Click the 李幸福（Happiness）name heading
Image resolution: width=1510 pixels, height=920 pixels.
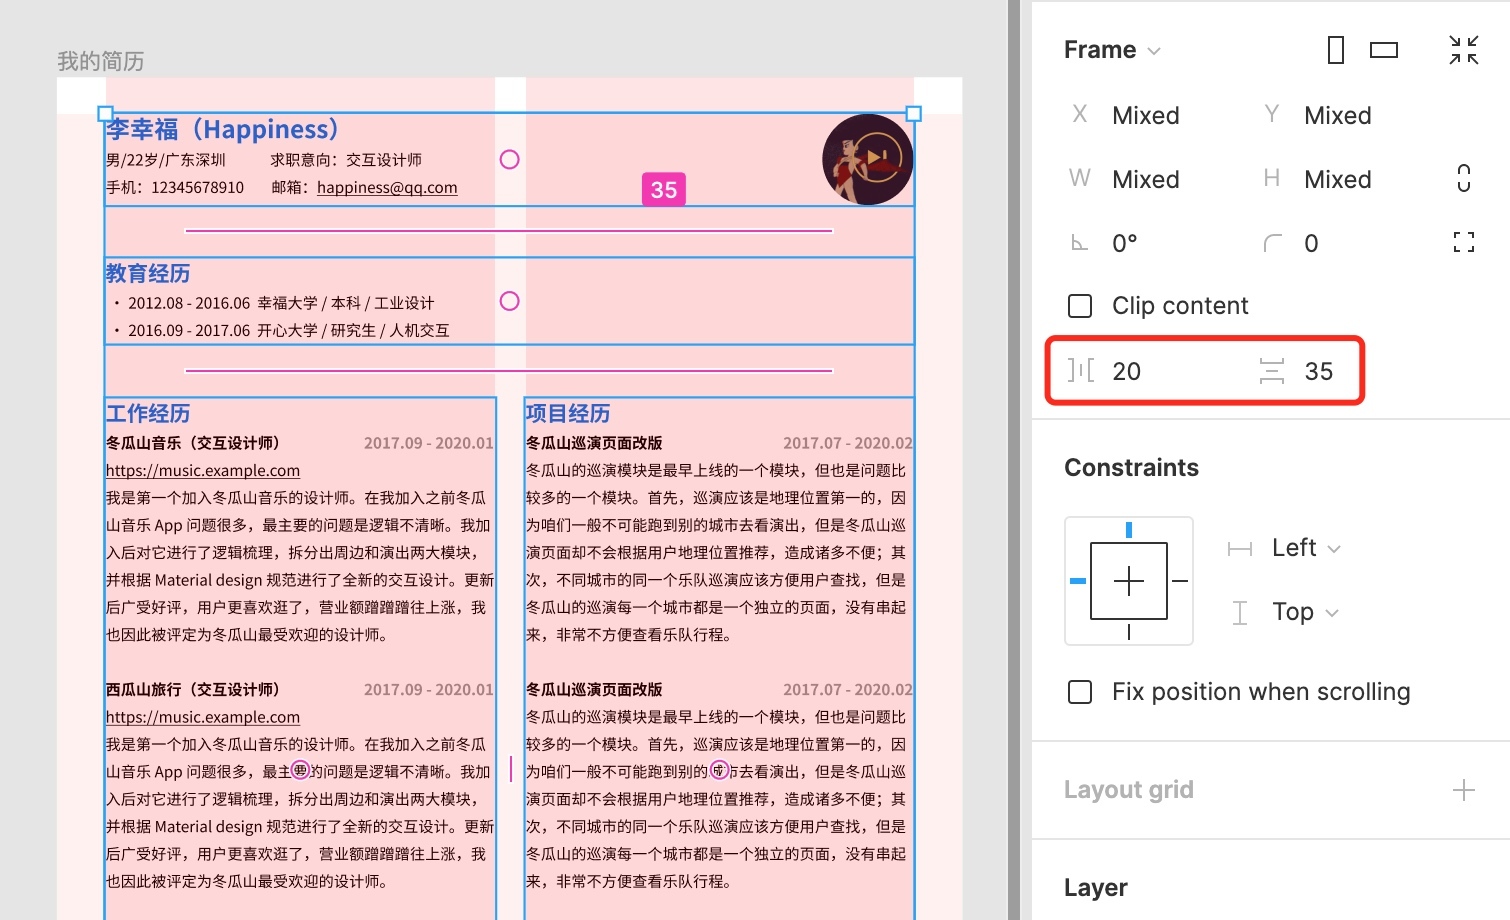coord(222,129)
